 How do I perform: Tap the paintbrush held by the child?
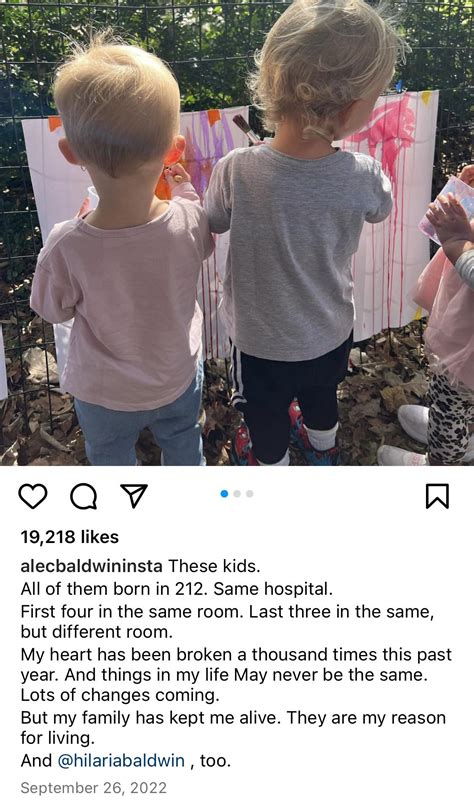247,129
